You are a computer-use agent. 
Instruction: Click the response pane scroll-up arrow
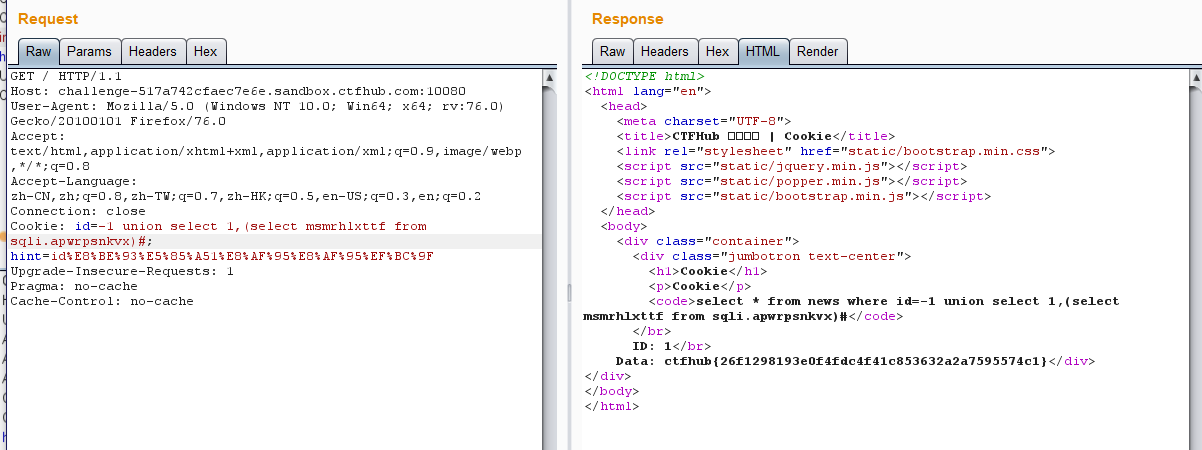tap(1194, 77)
